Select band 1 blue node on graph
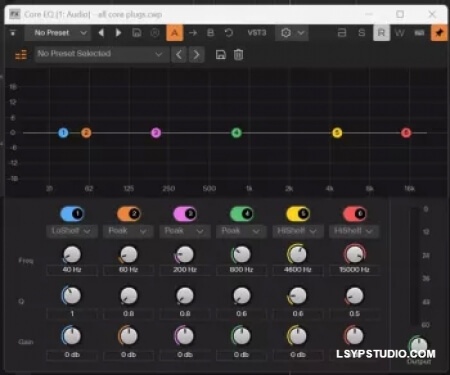Viewport: 450px width, 375px height. (x=63, y=133)
